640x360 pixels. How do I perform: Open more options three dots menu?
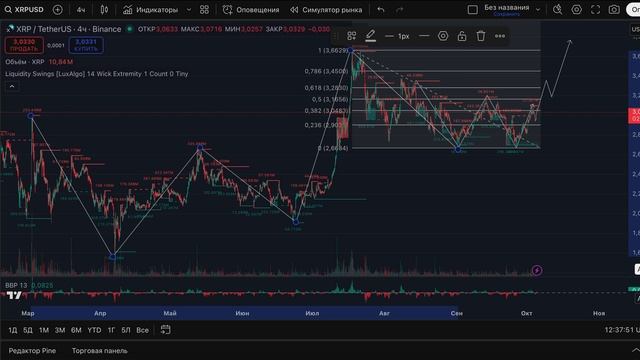pos(500,36)
